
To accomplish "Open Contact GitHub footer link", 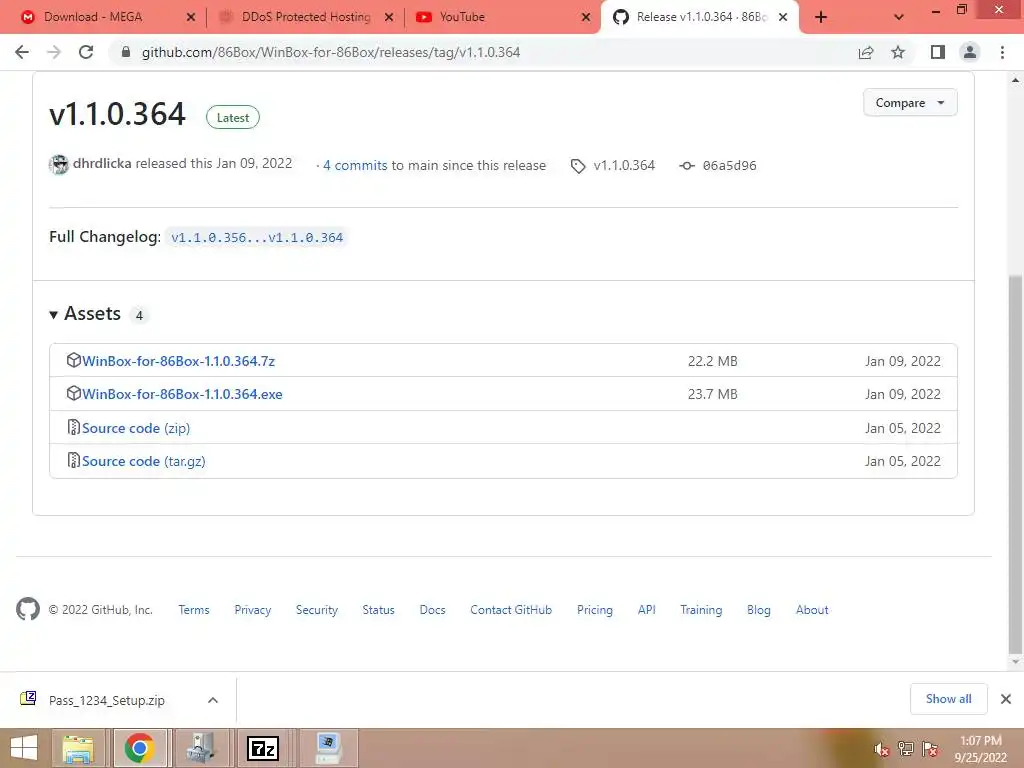I will (511, 610).
